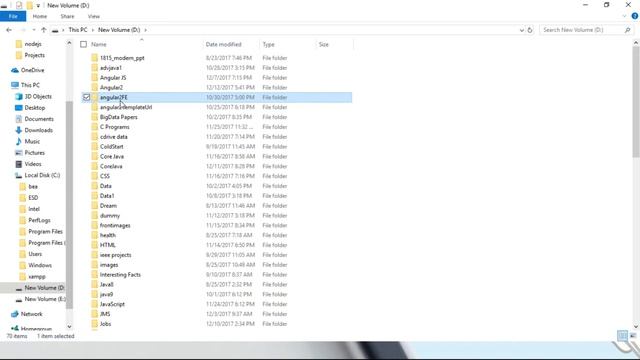The width and height of the screenshot is (640, 360).
Task: Open the Home ribbon tab
Action: coord(40,16)
